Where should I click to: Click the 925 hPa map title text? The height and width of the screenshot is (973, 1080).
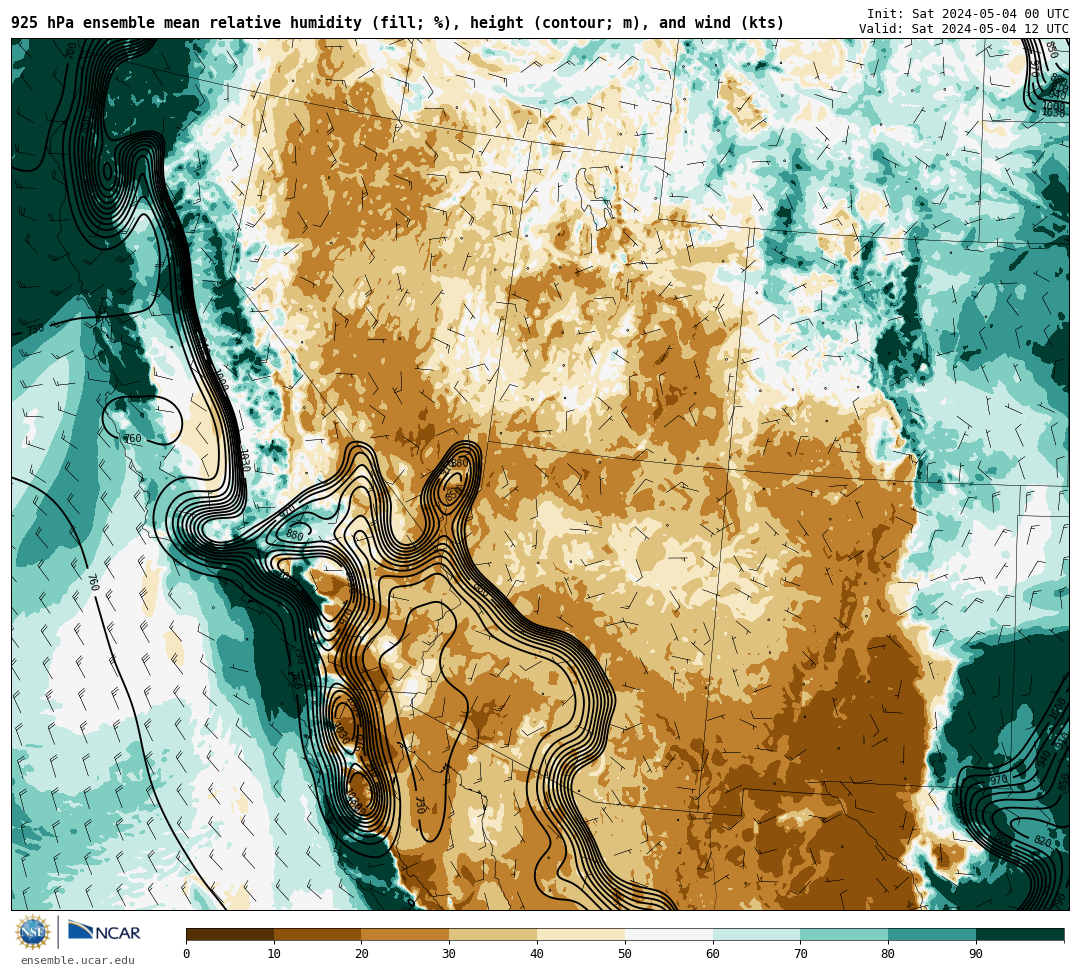point(397,23)
